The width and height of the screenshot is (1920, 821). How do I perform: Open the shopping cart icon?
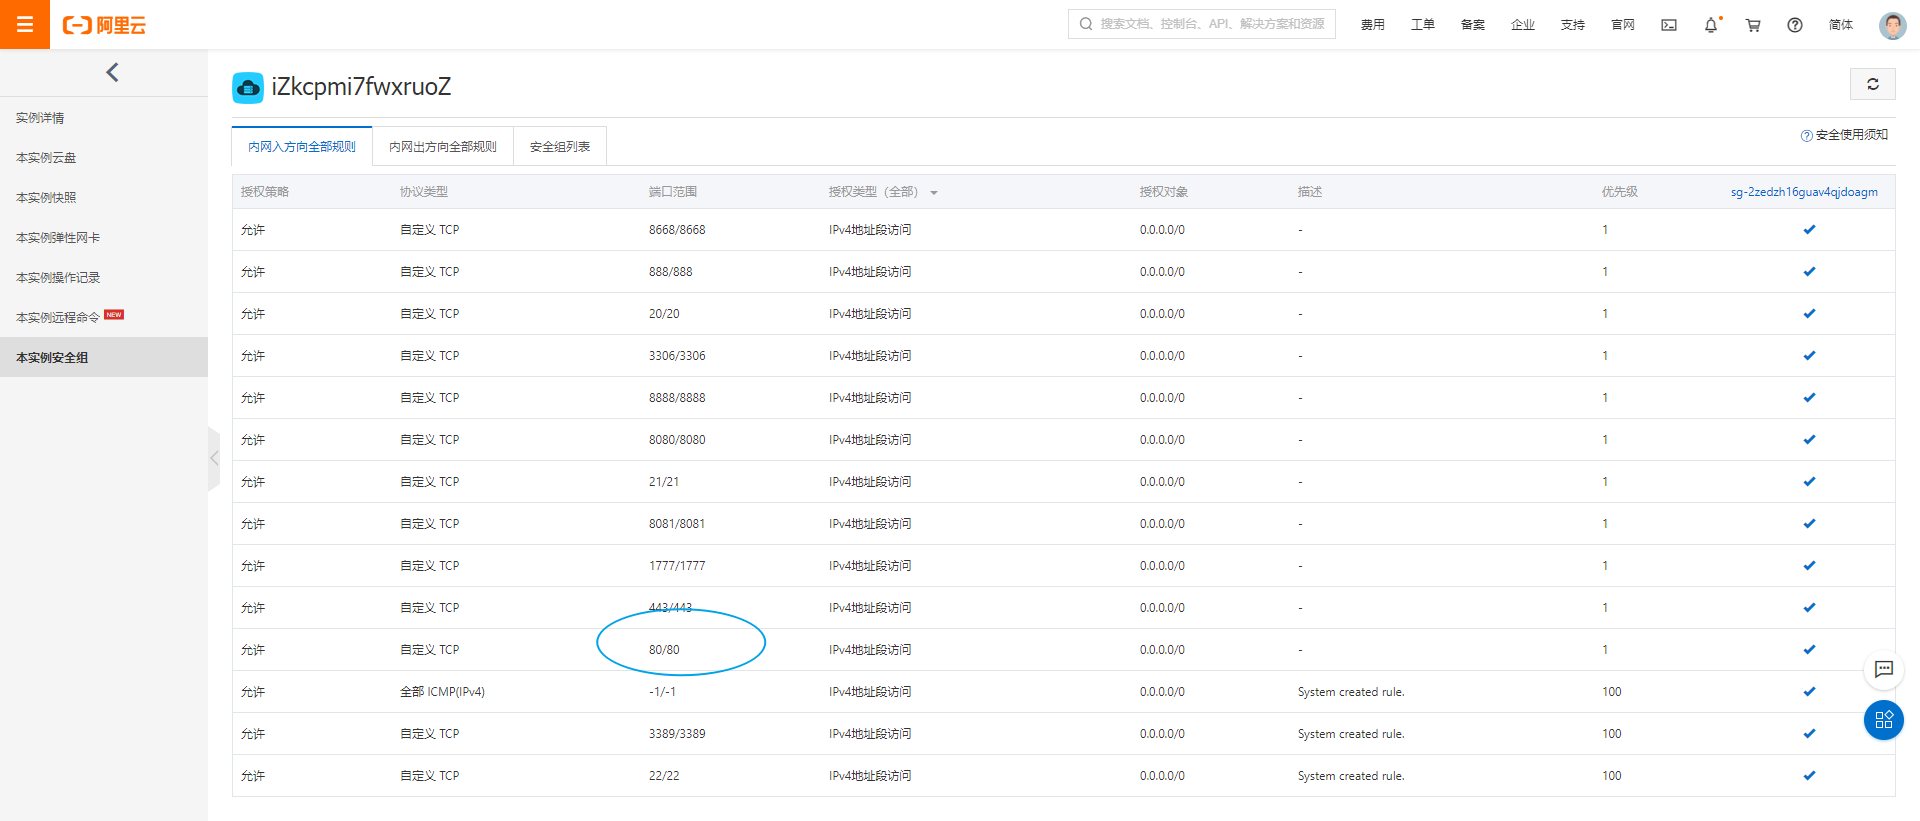tap(1753, 25)
